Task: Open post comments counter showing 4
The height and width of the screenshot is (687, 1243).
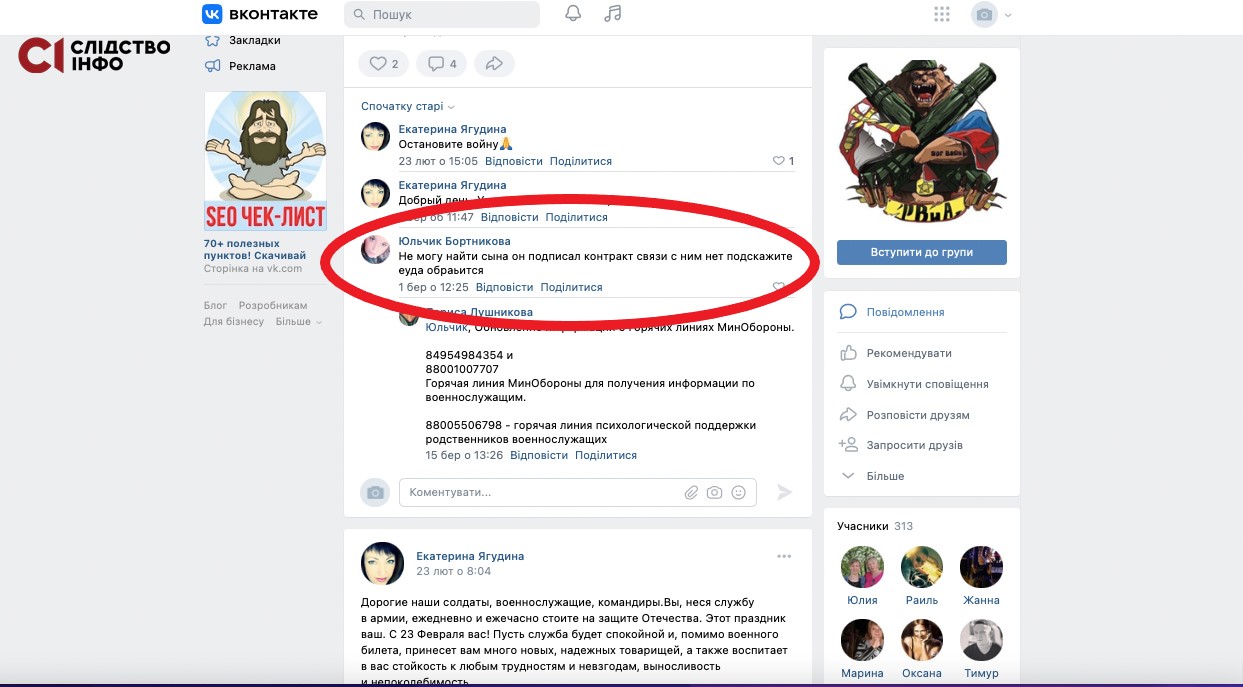Action: pos(442,64)
